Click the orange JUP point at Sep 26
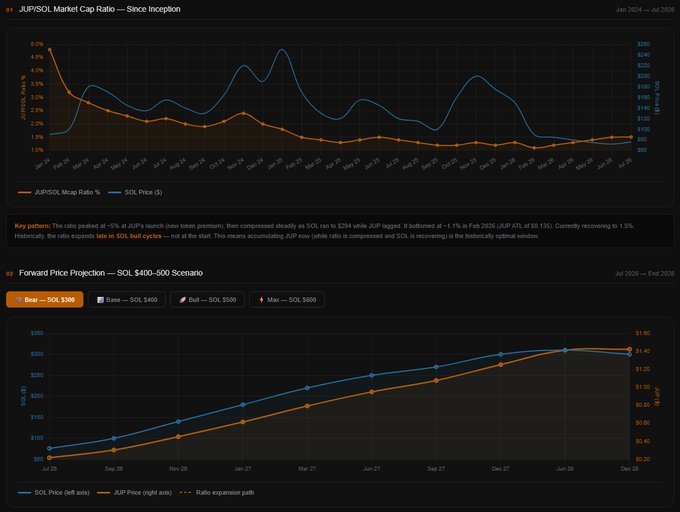The width and height of the screenshot is (680, 512). coord(114,450)
